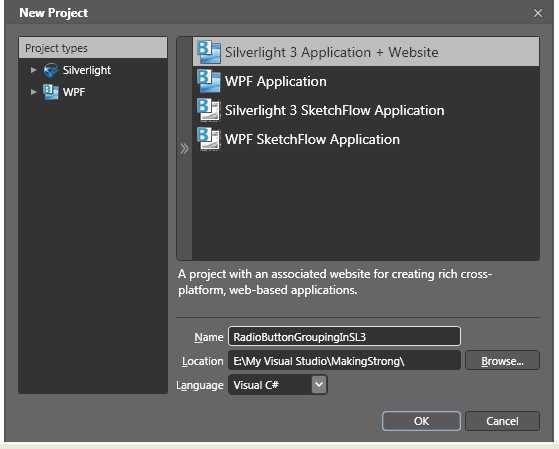The image size is (559, 449).
Task: Click the Location path field
Action: [x=344, y=361]
